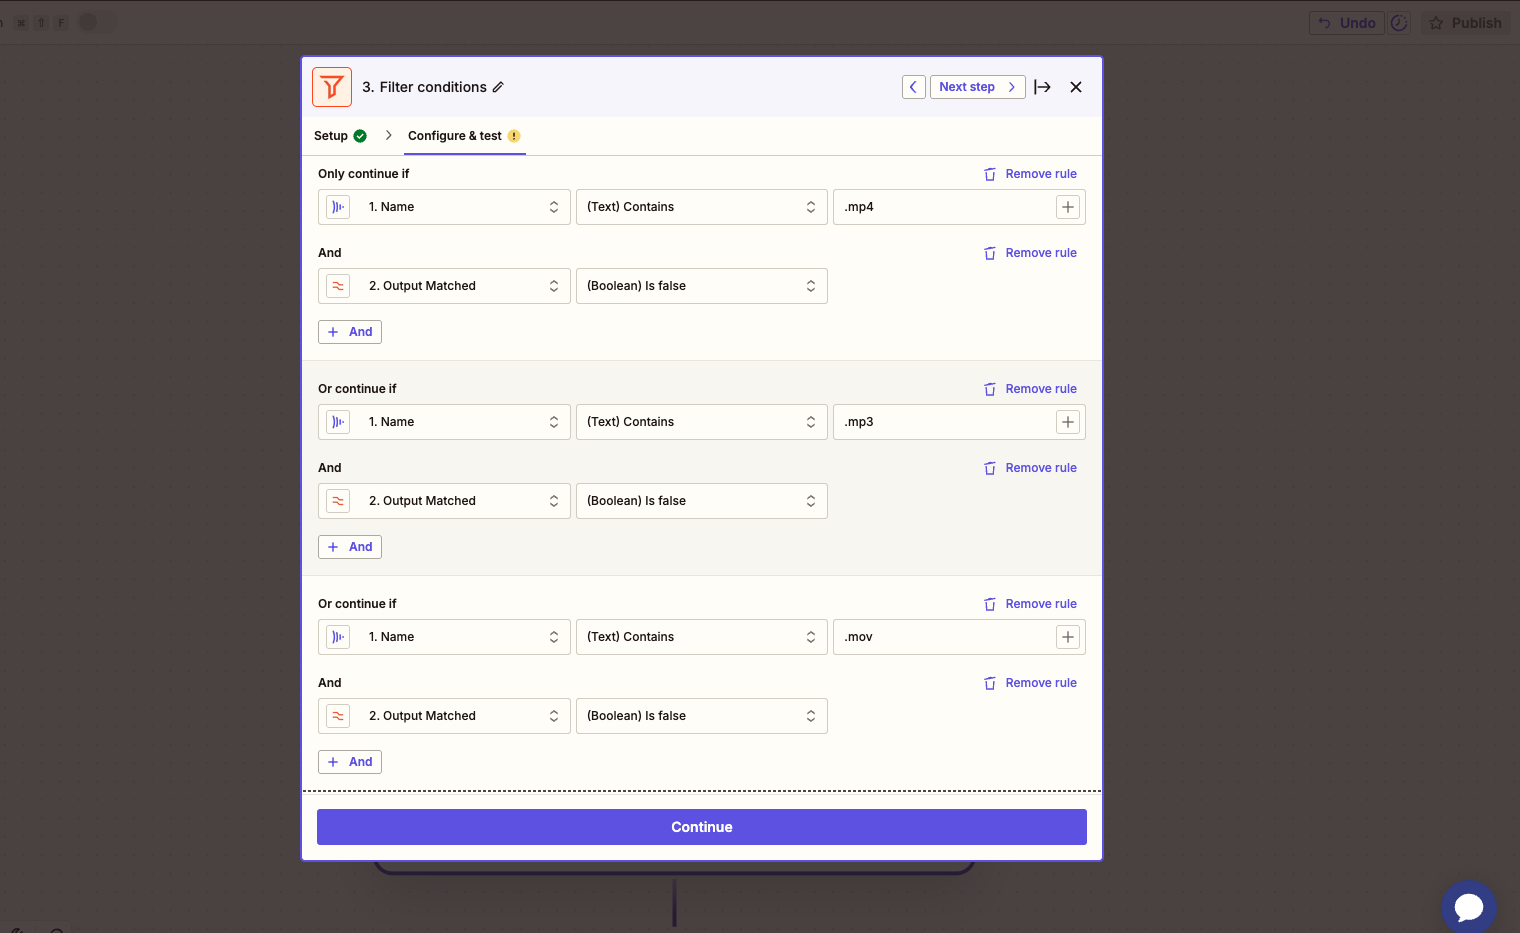Remove rule in 'Only continue if' group

point(1030,174)
